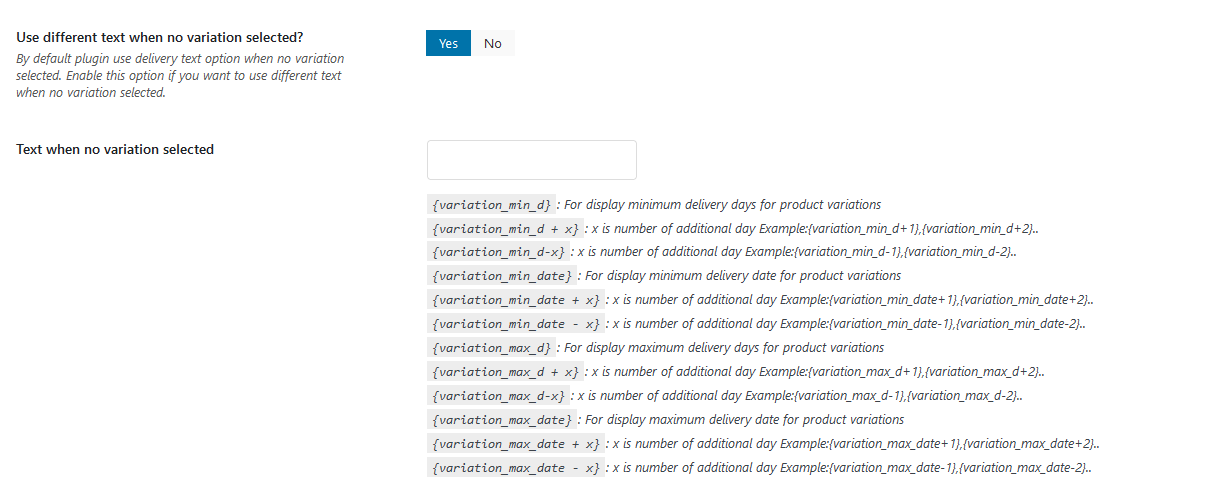Image resolution: width=1213 pixels, height=490 pixels.
Task: Click the {variation_min_d + x} shortcode tag
Action: click(505, 228)
